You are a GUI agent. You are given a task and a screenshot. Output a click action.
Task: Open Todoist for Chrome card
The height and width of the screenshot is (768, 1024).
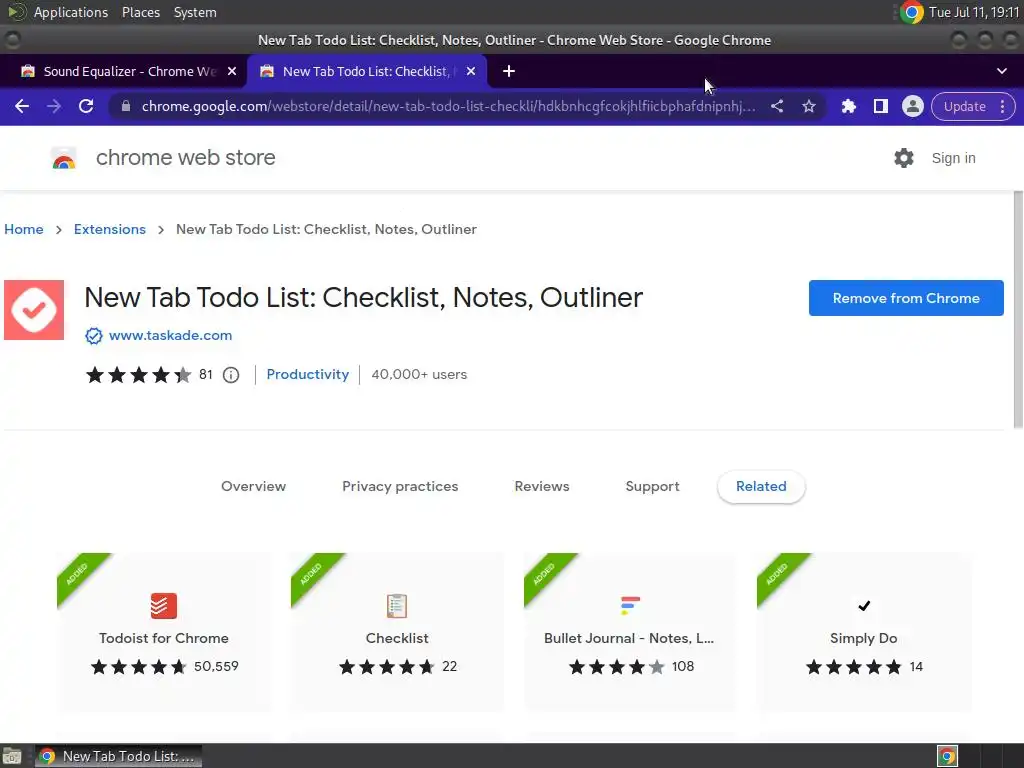(164, 632)
